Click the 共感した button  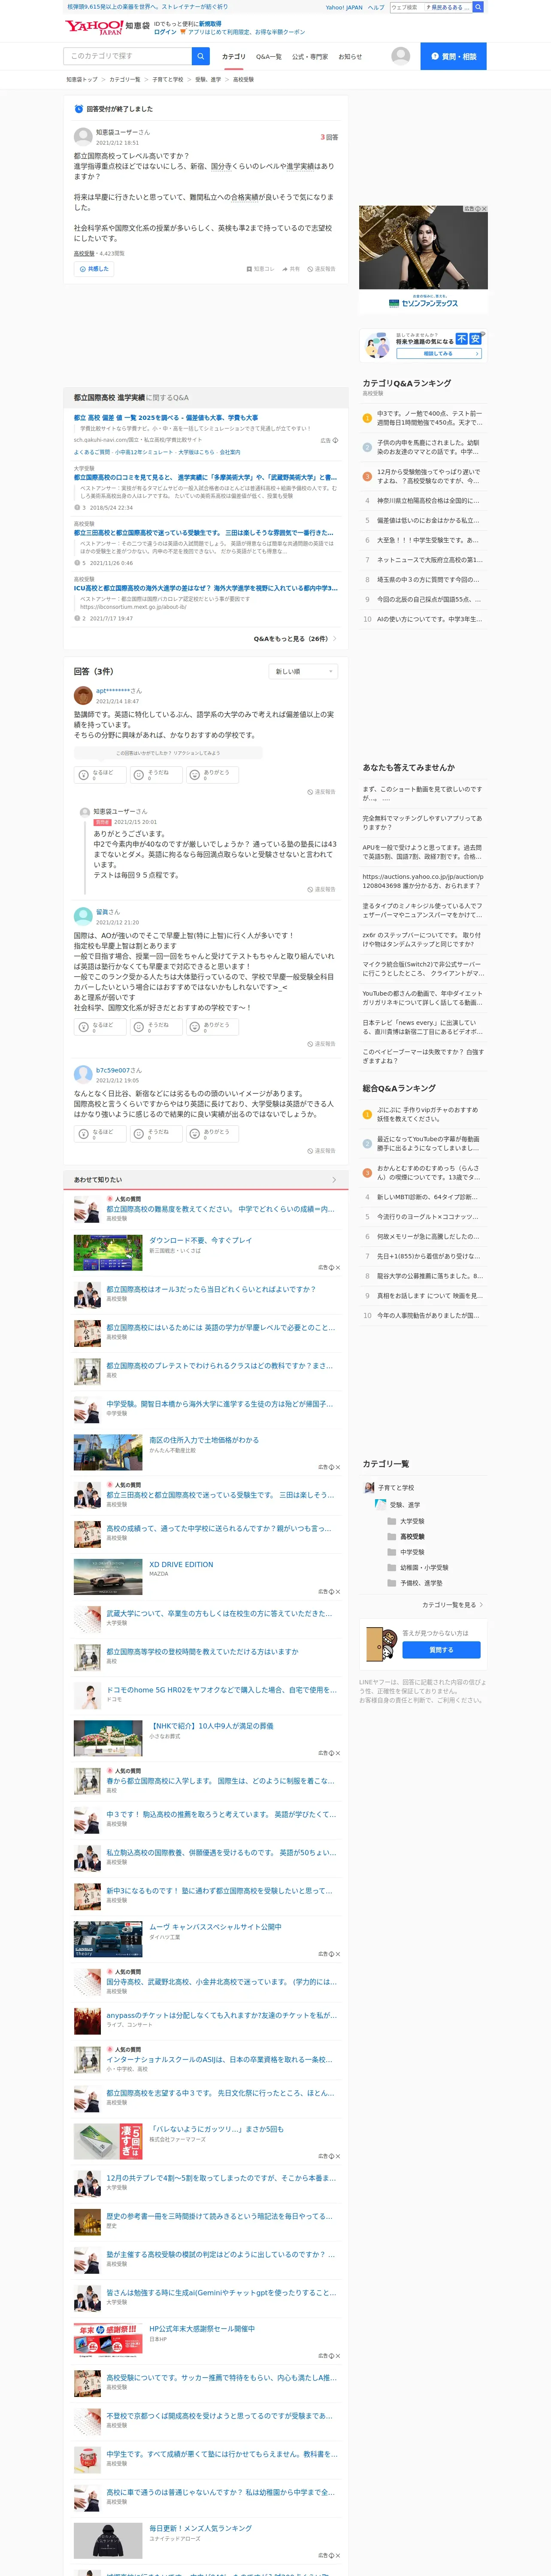(93, 269)
